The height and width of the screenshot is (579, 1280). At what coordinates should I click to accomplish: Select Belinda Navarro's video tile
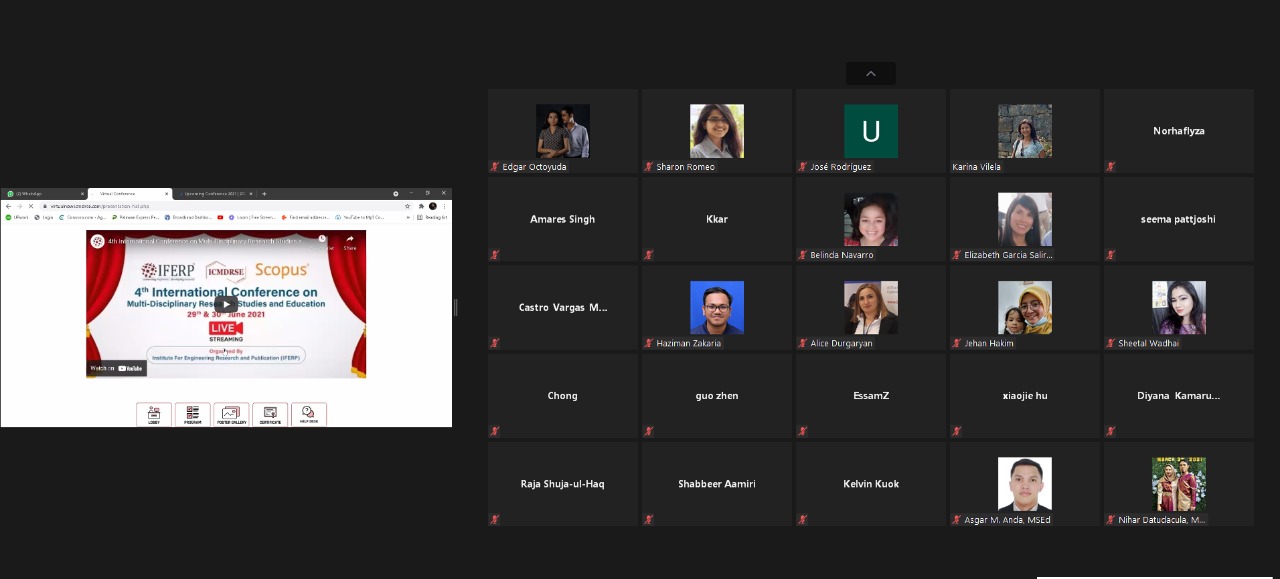871,219
